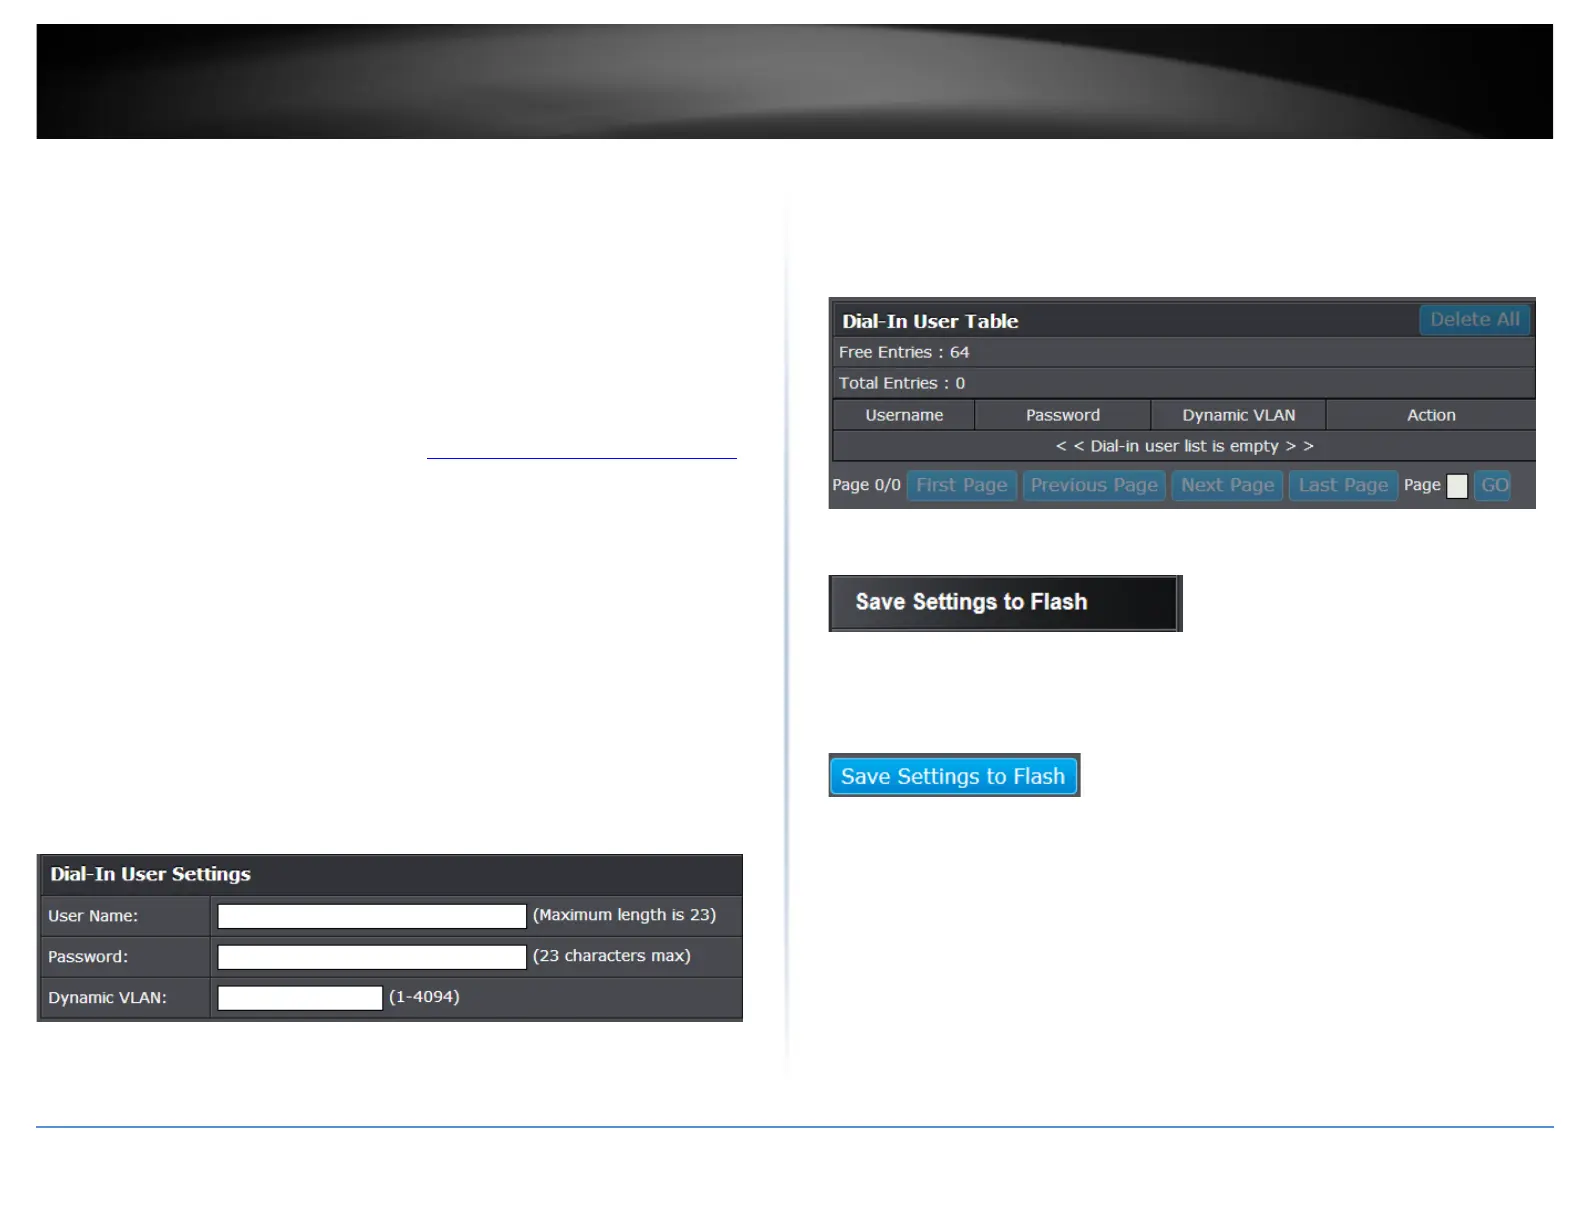Click the Previous Page button
The height and width of the screenshot is (1224, 1584).
1094,486
